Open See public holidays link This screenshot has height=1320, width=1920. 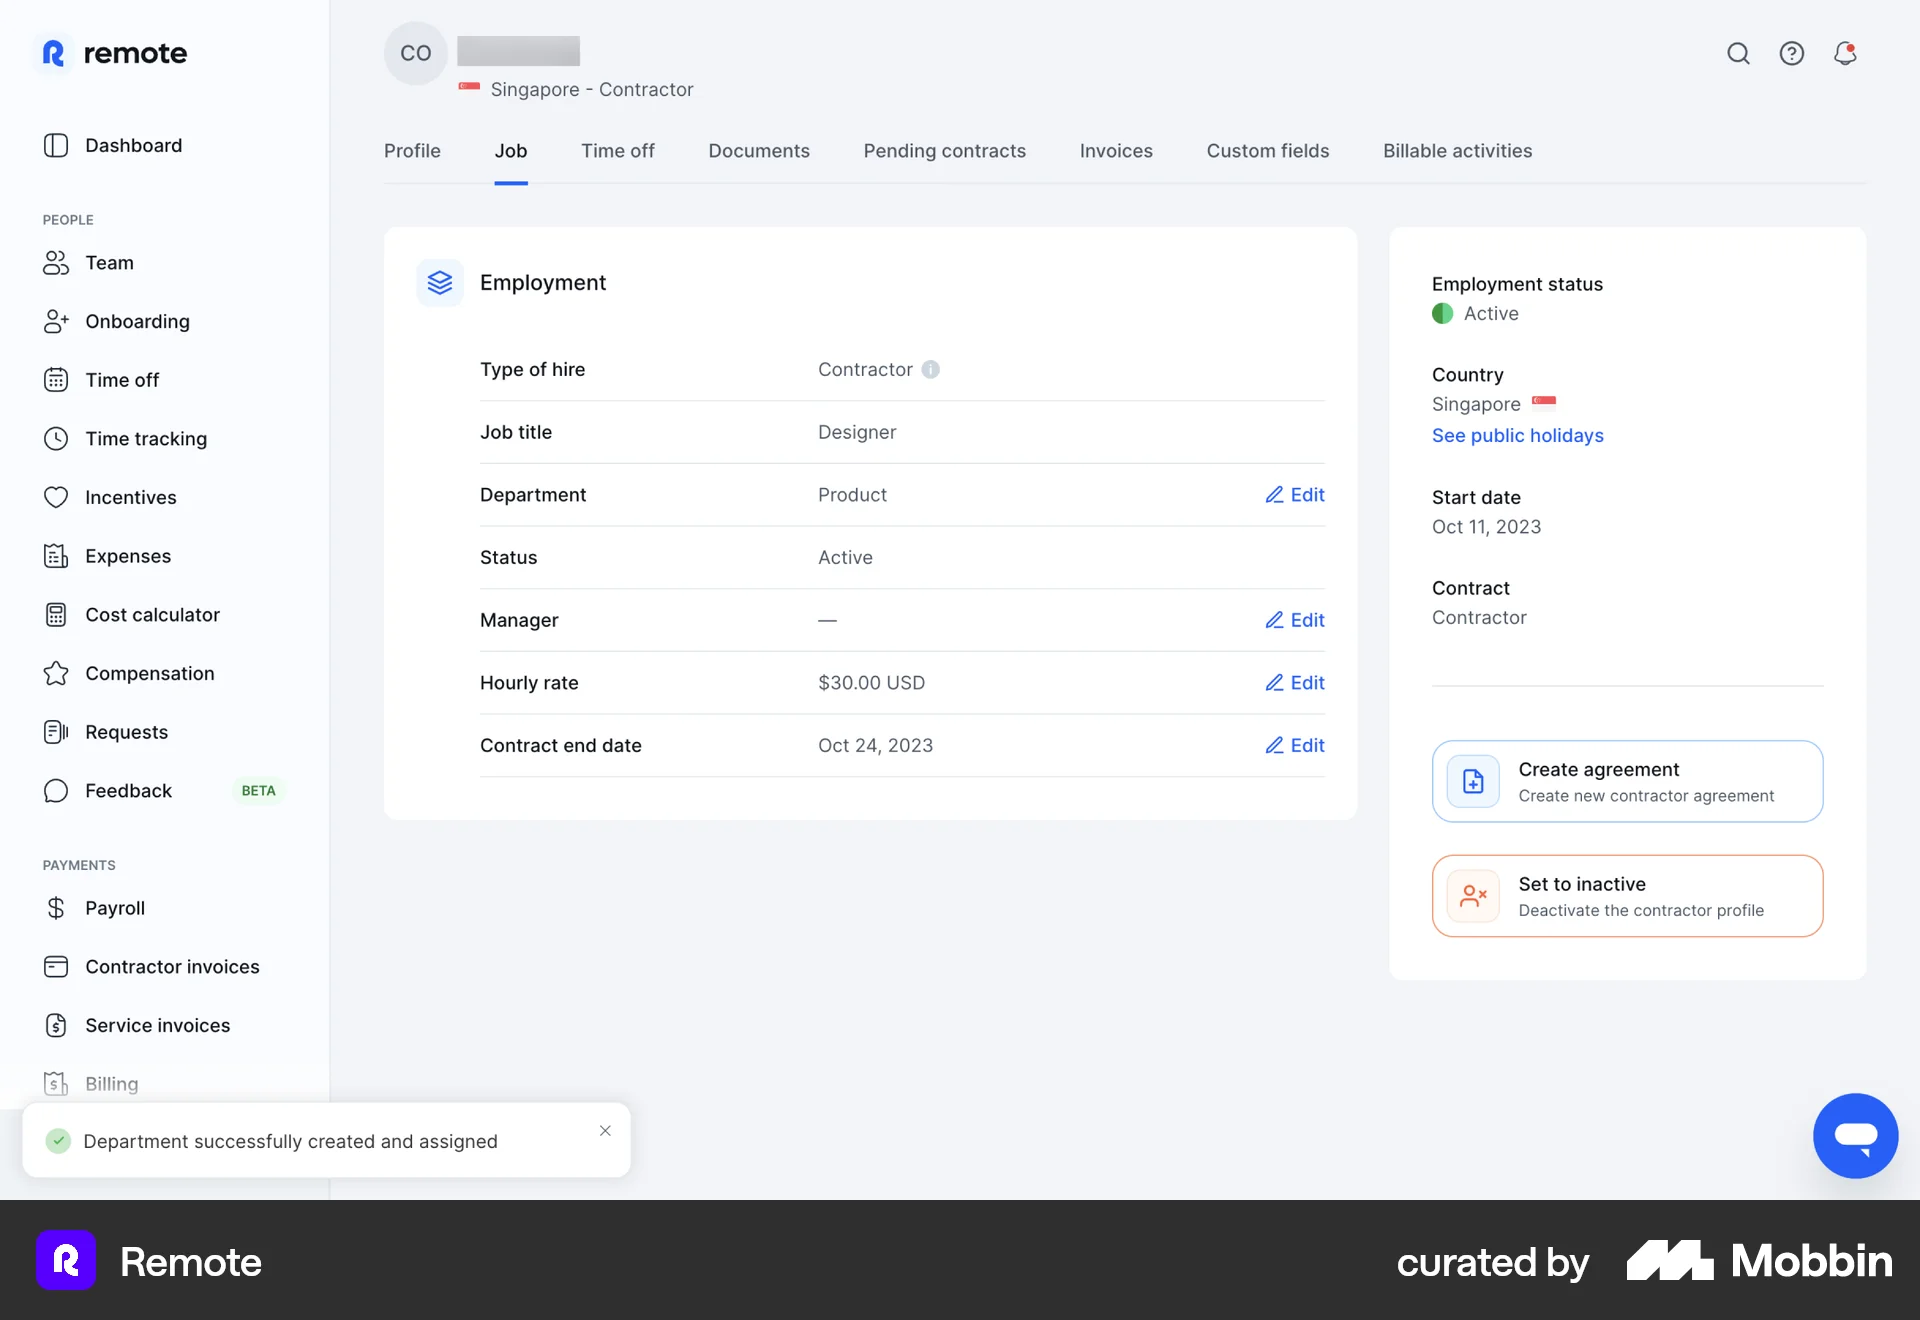tap(1517, 435)
